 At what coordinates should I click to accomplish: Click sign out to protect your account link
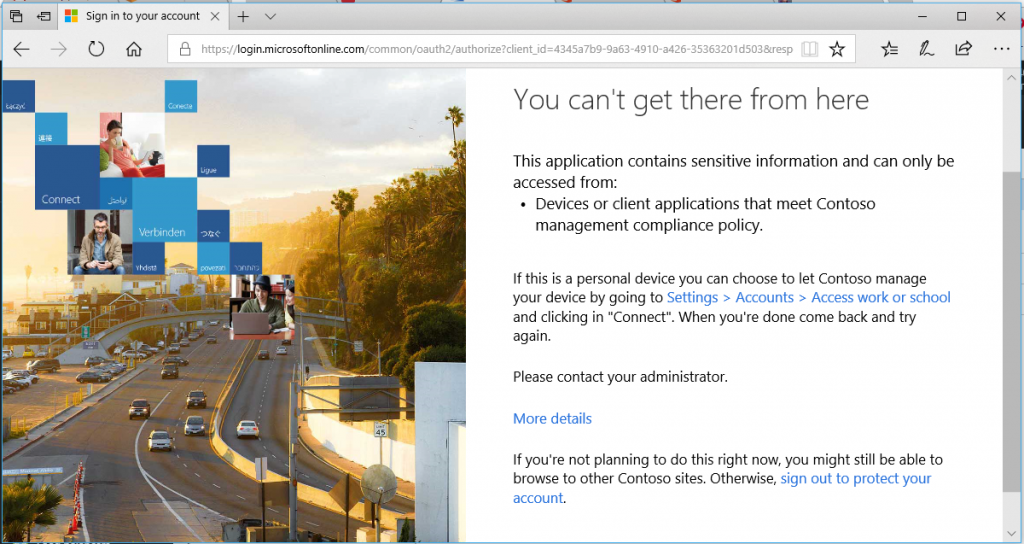[722, 488]
